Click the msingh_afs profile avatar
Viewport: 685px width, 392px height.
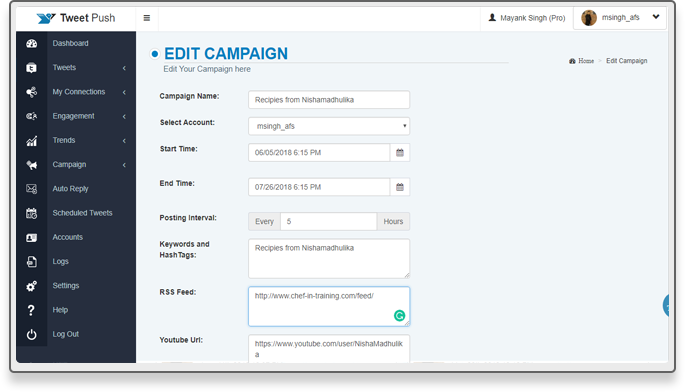(x=589, y=18)
